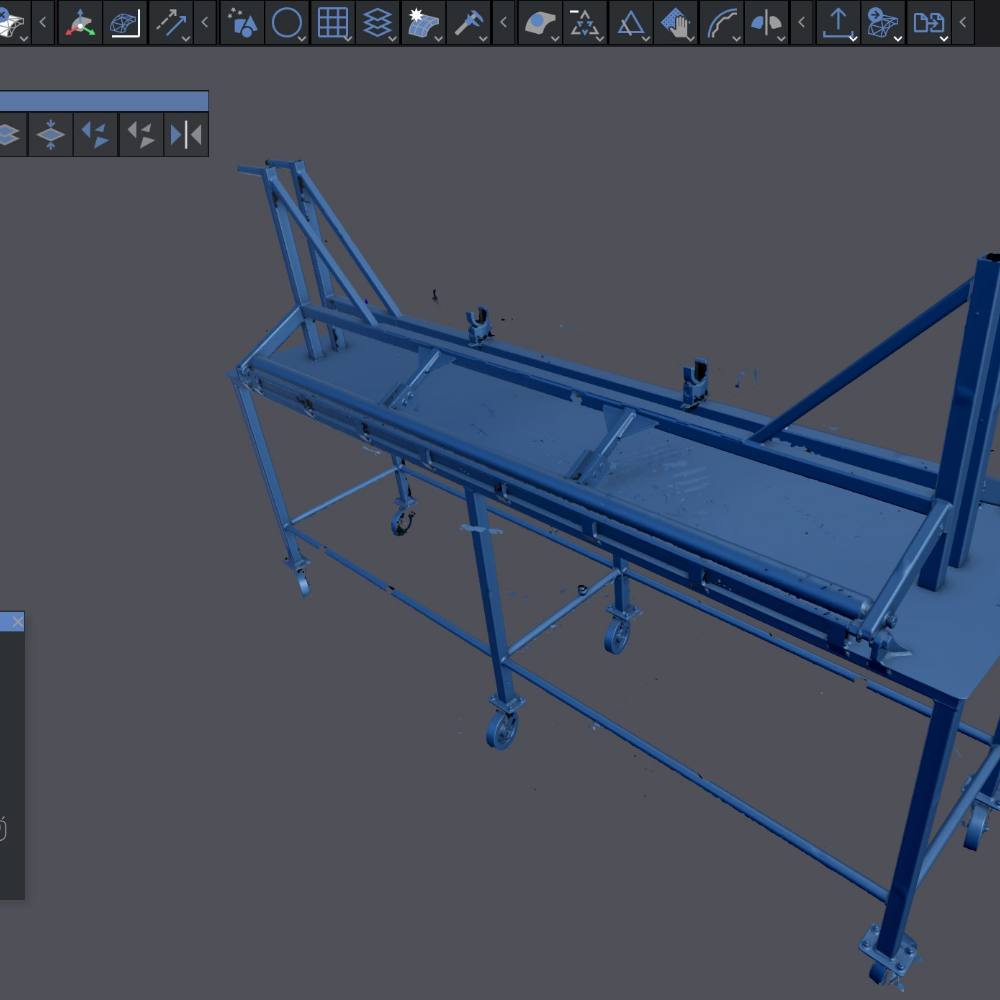Select the dashed and solid arrows tool
The height and width of the screenshot is (1000, 1000).
tap(170, 23)
